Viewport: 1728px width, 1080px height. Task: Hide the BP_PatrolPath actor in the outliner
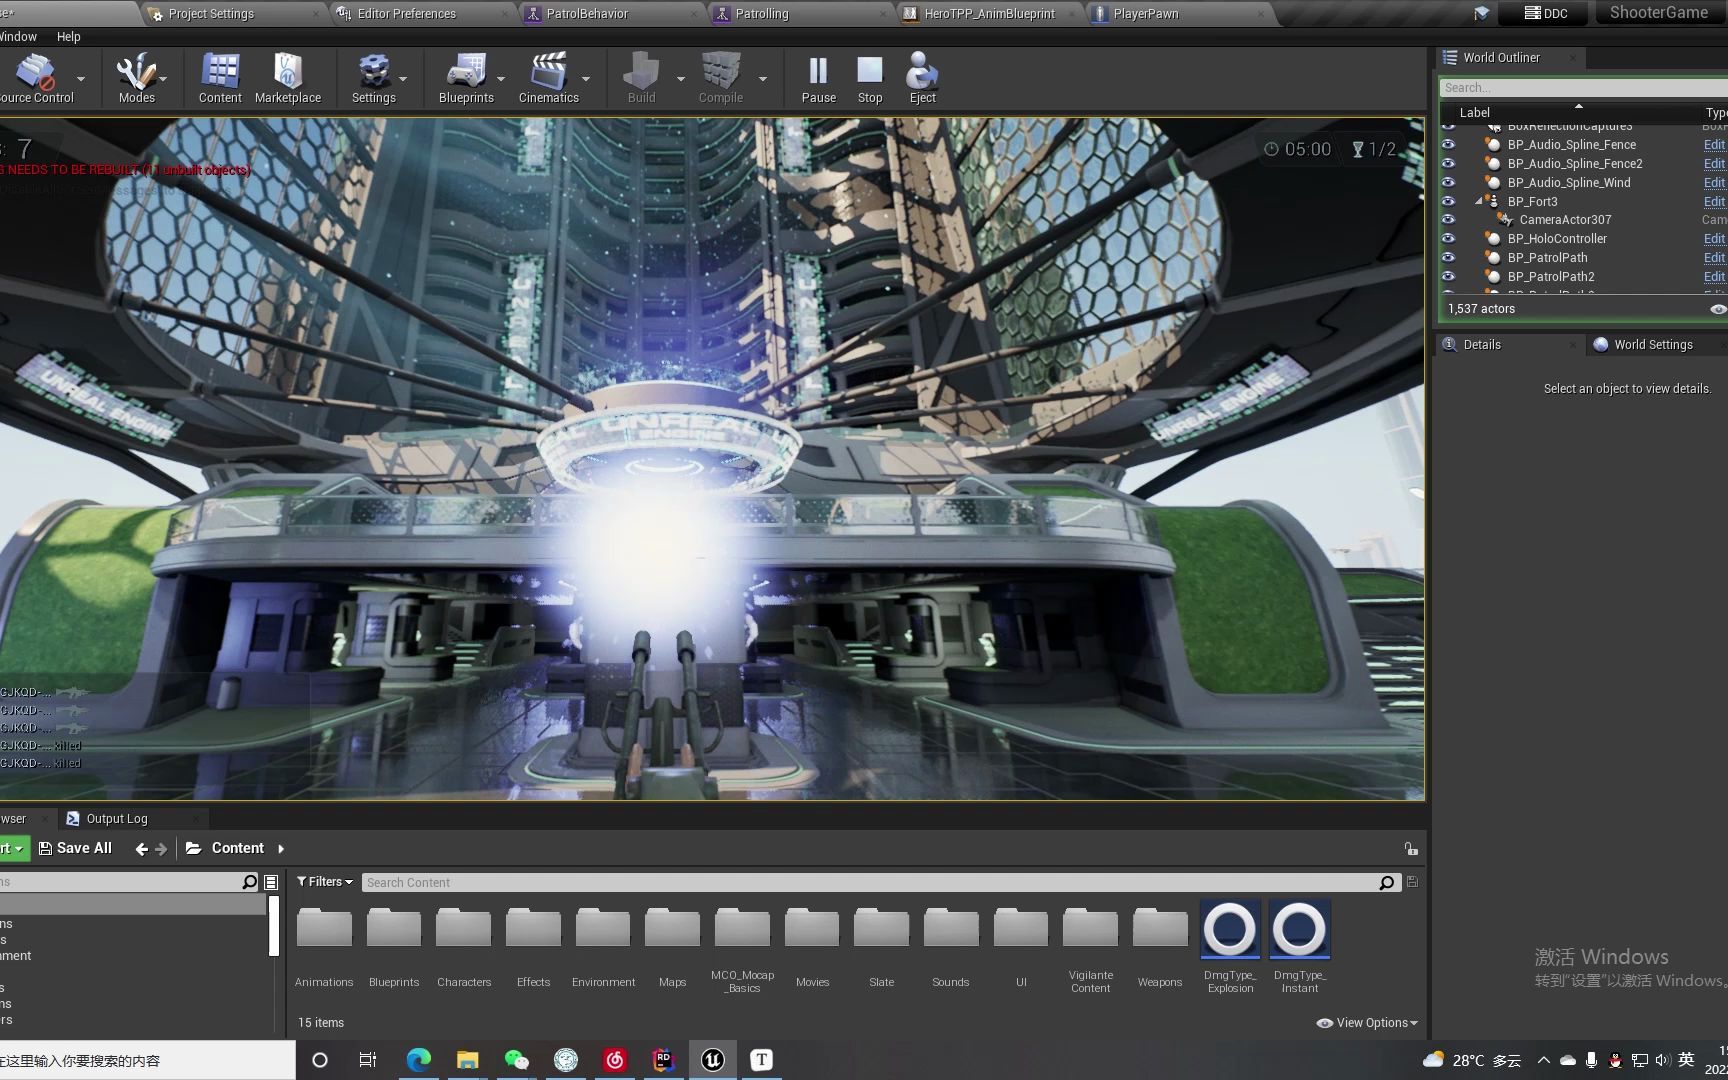tap(1449, 257)
